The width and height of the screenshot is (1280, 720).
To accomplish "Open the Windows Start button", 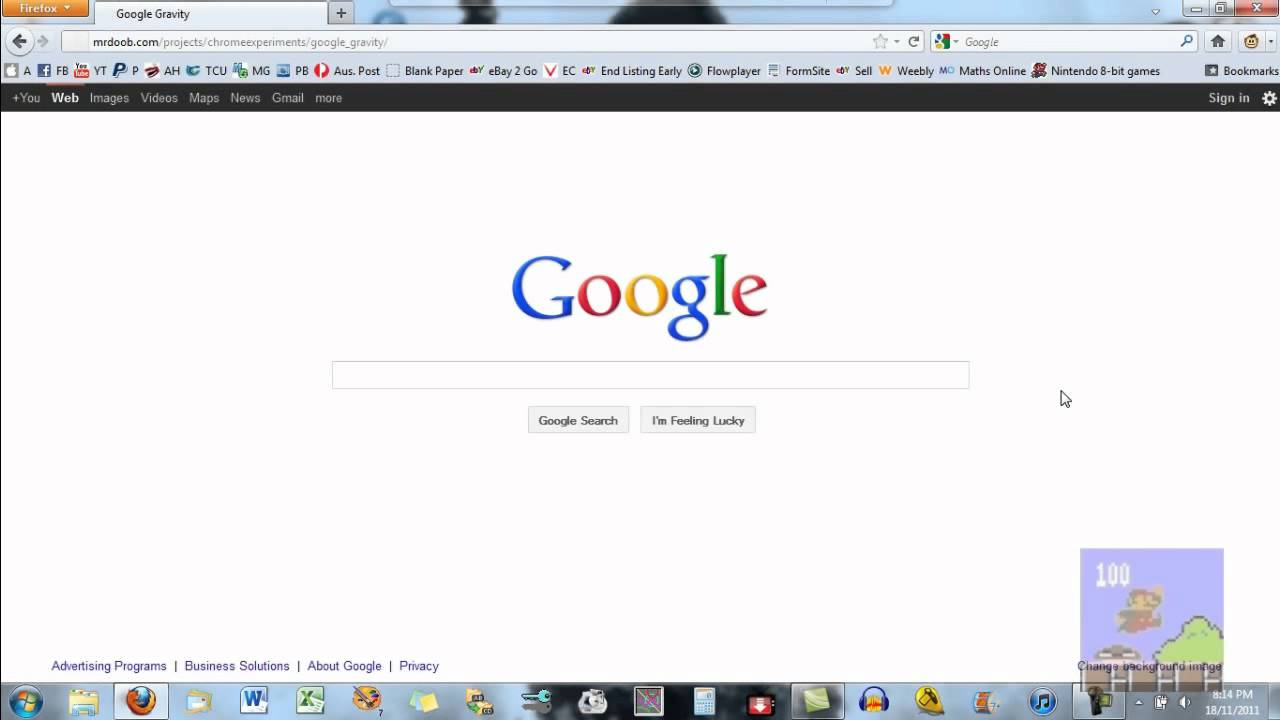I will pyautogui.click(x=26, y=701).
